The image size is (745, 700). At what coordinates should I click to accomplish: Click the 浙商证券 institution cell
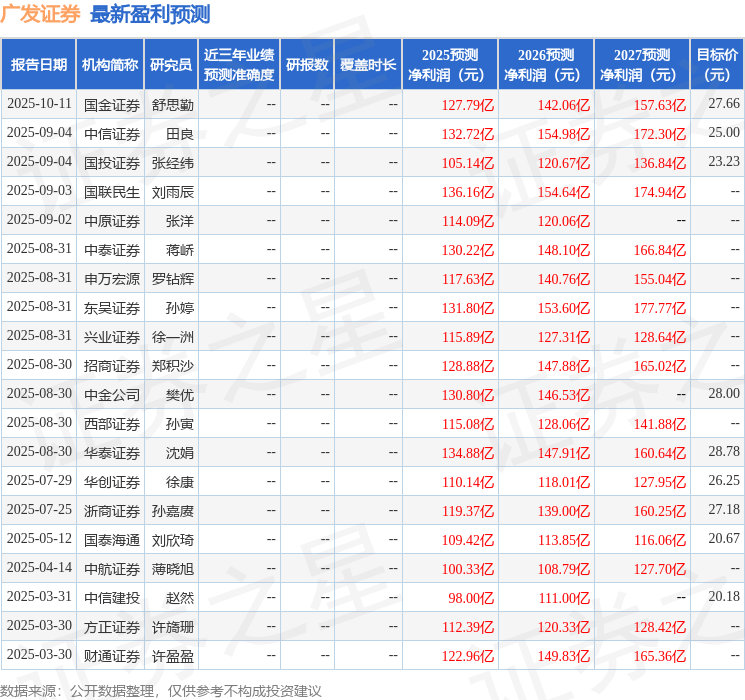tap(112, 511)
